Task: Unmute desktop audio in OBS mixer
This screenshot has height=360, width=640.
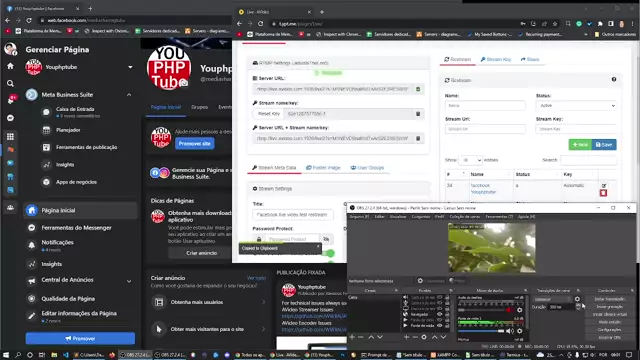Action: click(x=509, y=310)
